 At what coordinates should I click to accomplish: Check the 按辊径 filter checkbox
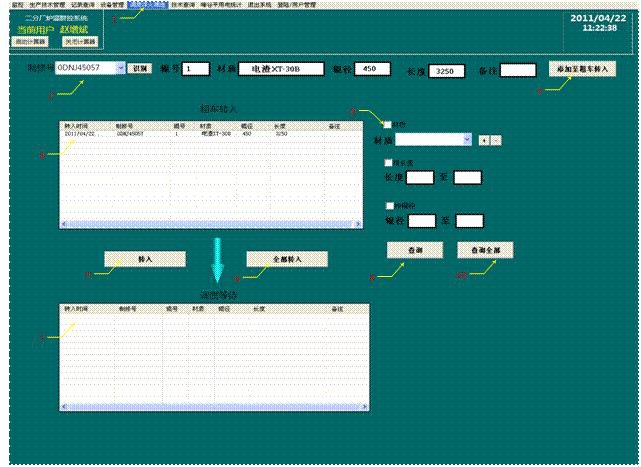click(389, 205)
